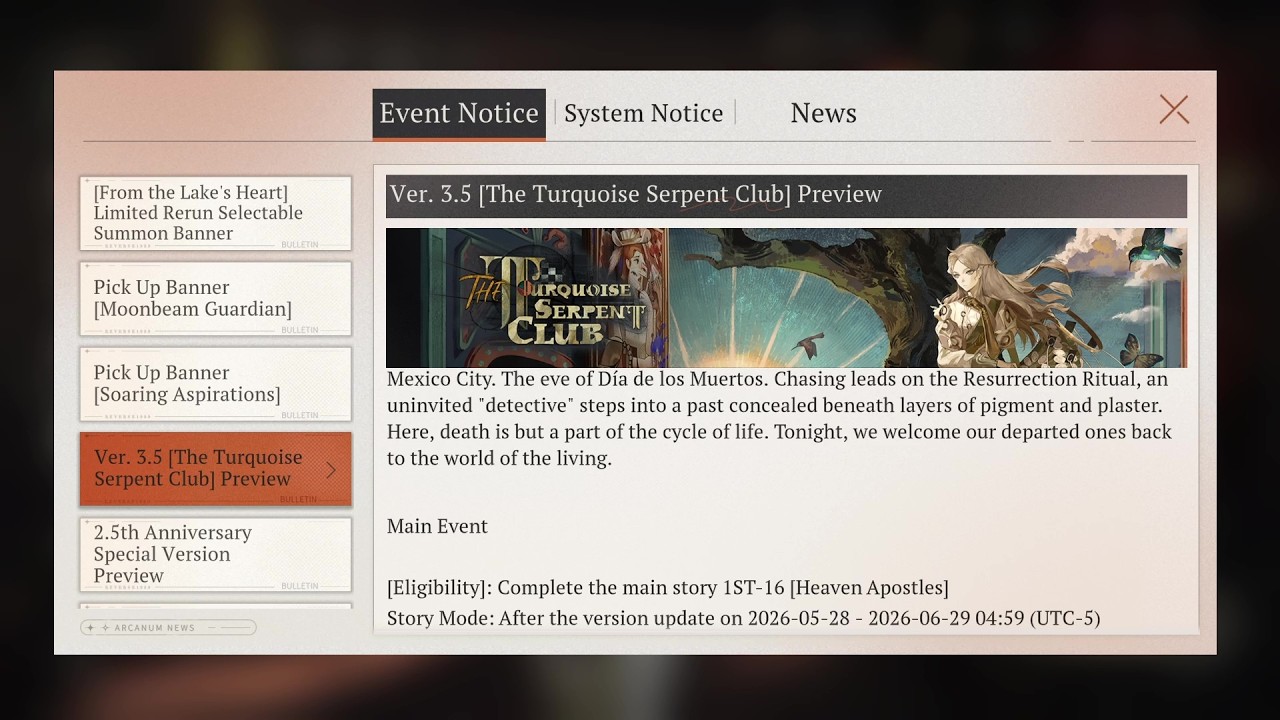The image size is (1280, 720).
Task: Click the Turquoise Serpent Club banner image
Action: coord(786,298)
